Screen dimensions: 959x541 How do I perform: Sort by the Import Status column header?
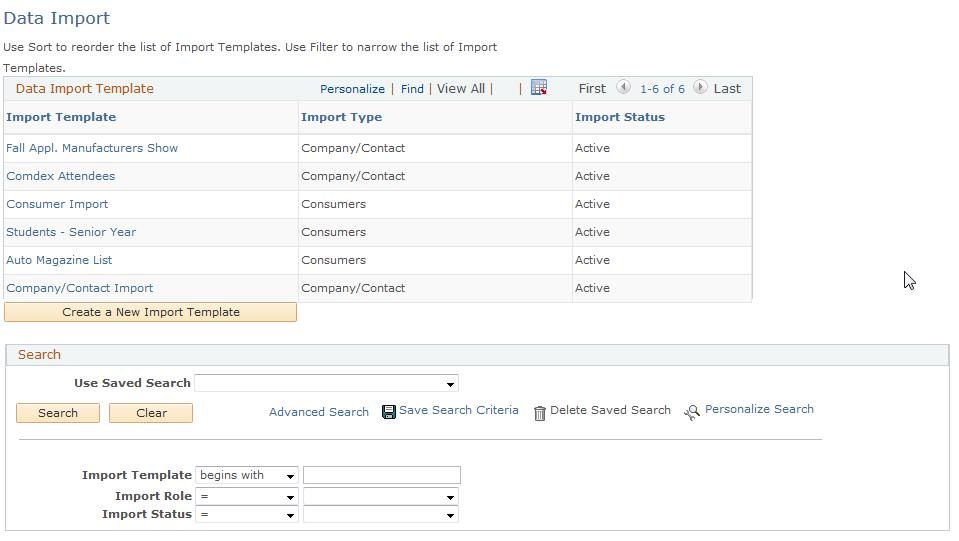click(x=620, y=117)
